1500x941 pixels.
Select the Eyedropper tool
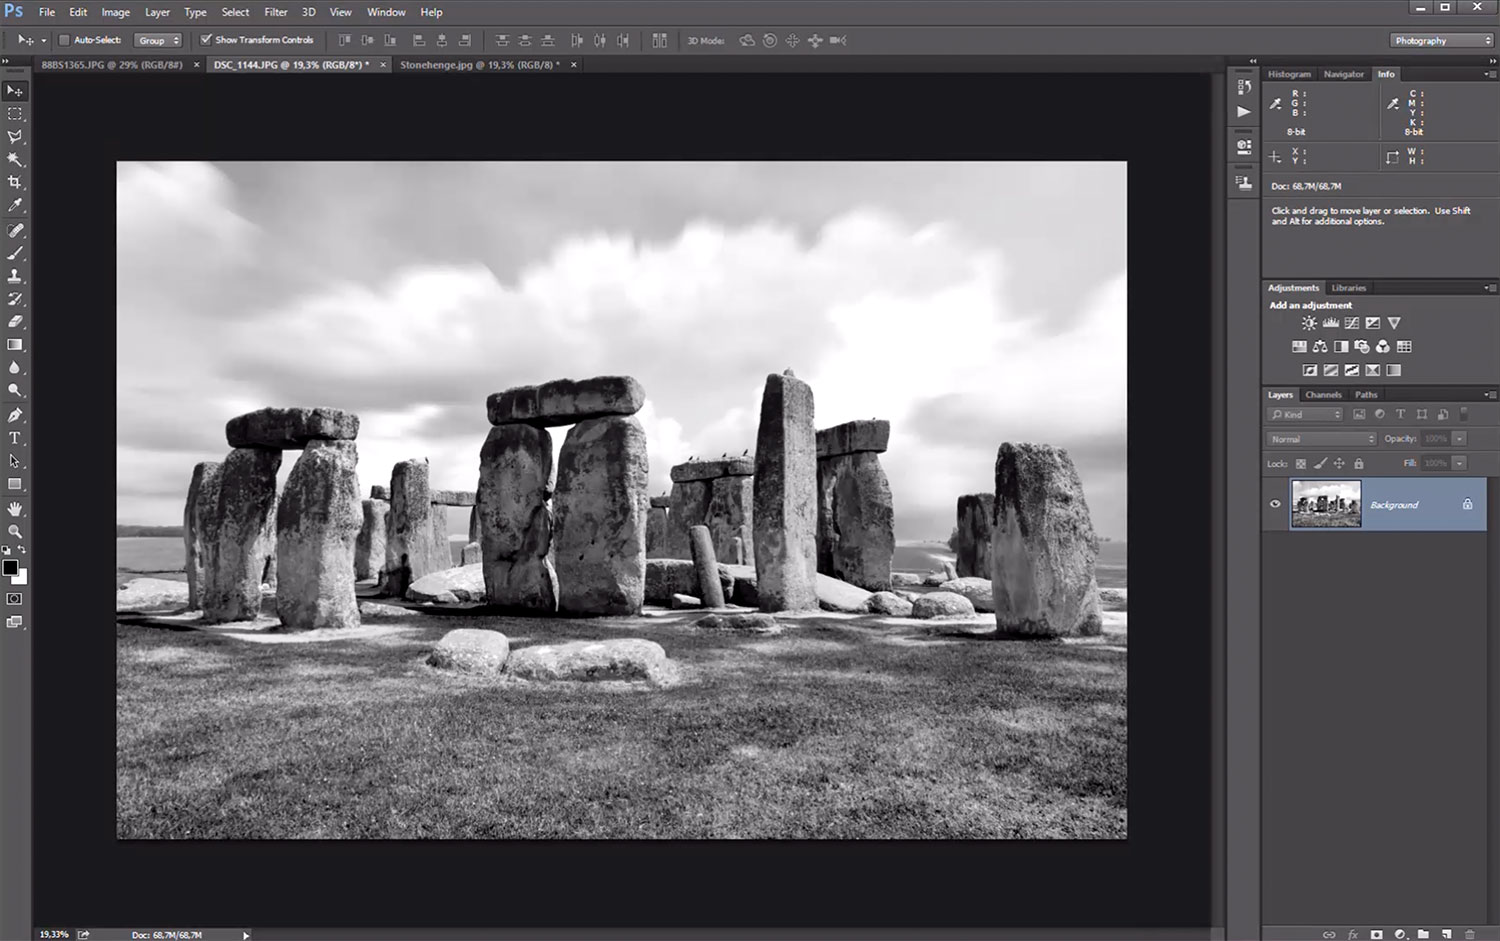[15, 205]
